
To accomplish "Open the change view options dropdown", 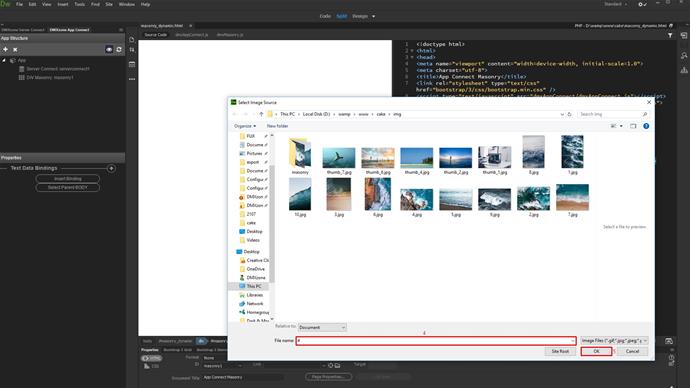I will [x=621, y=126].
